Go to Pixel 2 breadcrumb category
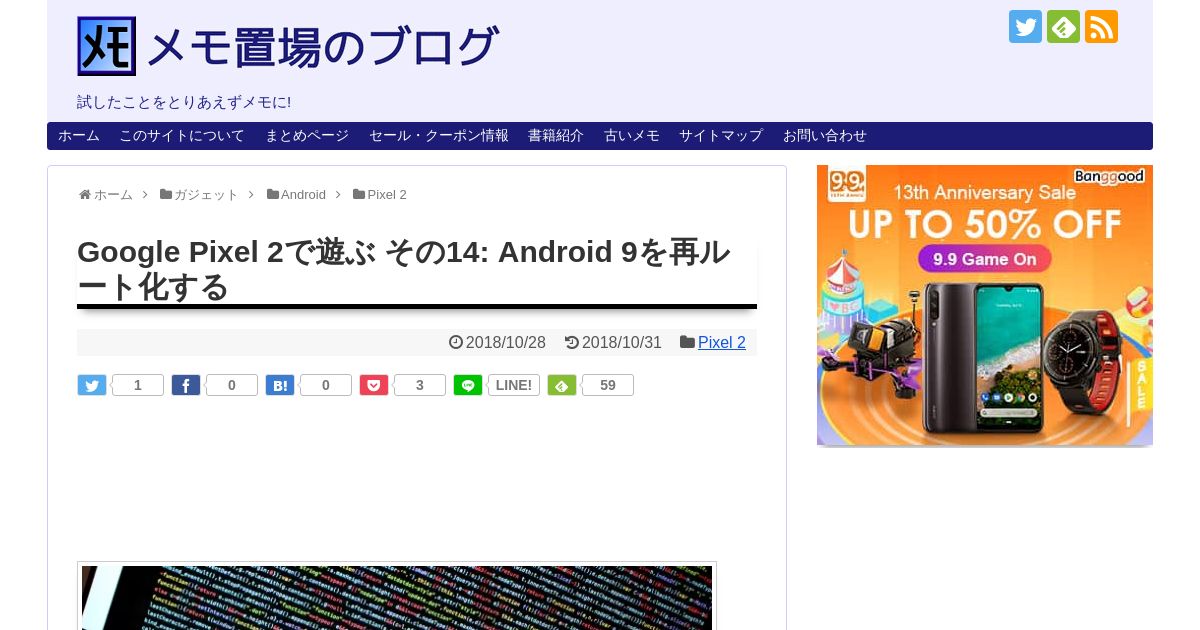Image resolution: width=1200 pixels, height=630 pixels. [387, 195]
